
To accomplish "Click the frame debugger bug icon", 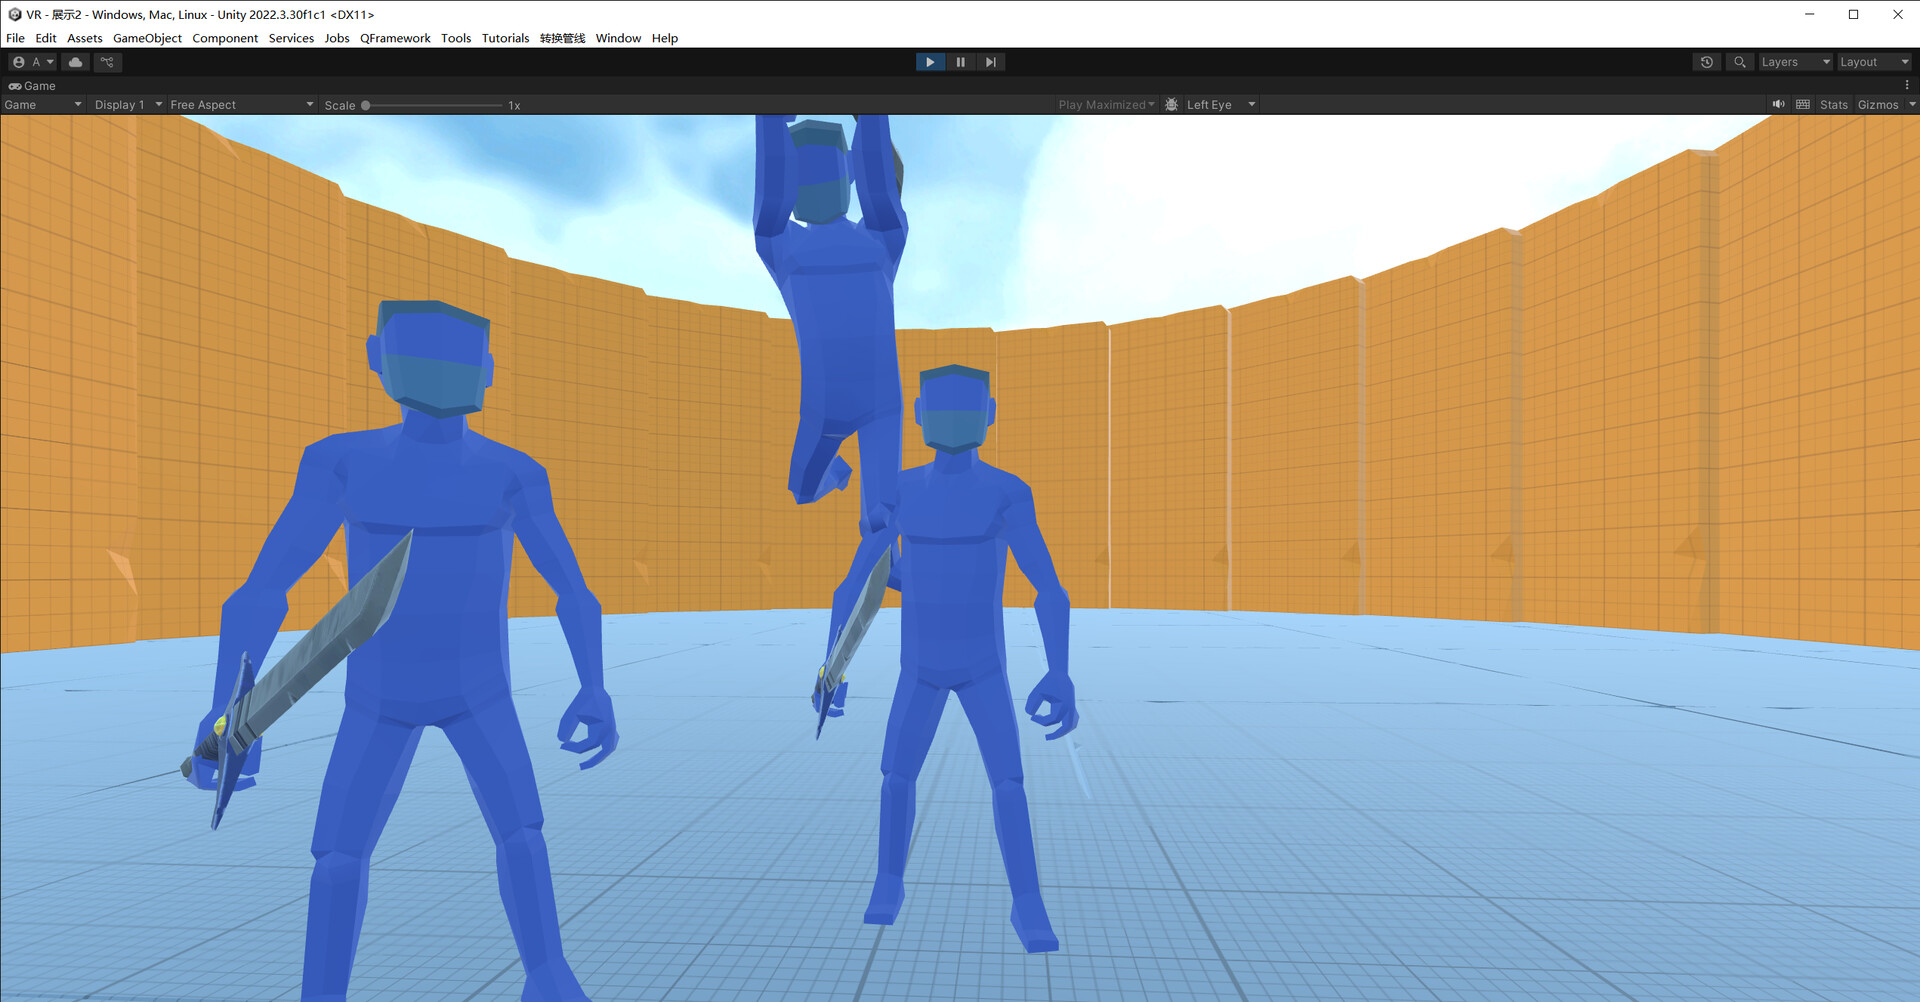I will 1172,105.
